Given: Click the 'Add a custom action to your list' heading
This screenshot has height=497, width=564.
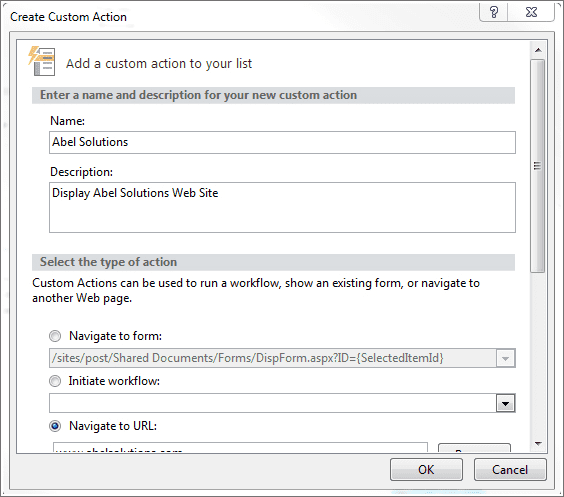Looking at the screenshot, I should pyautogui.click(x=159, y=63).
